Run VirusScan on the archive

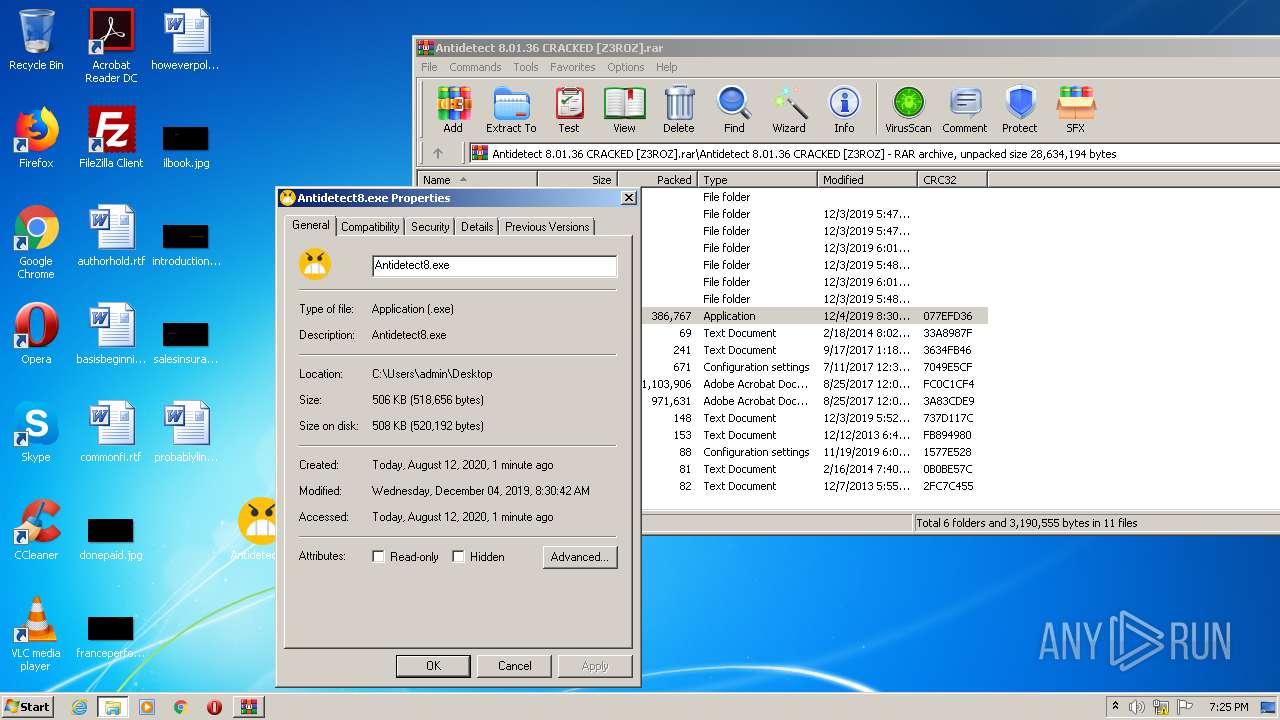(x=908, y=110)
